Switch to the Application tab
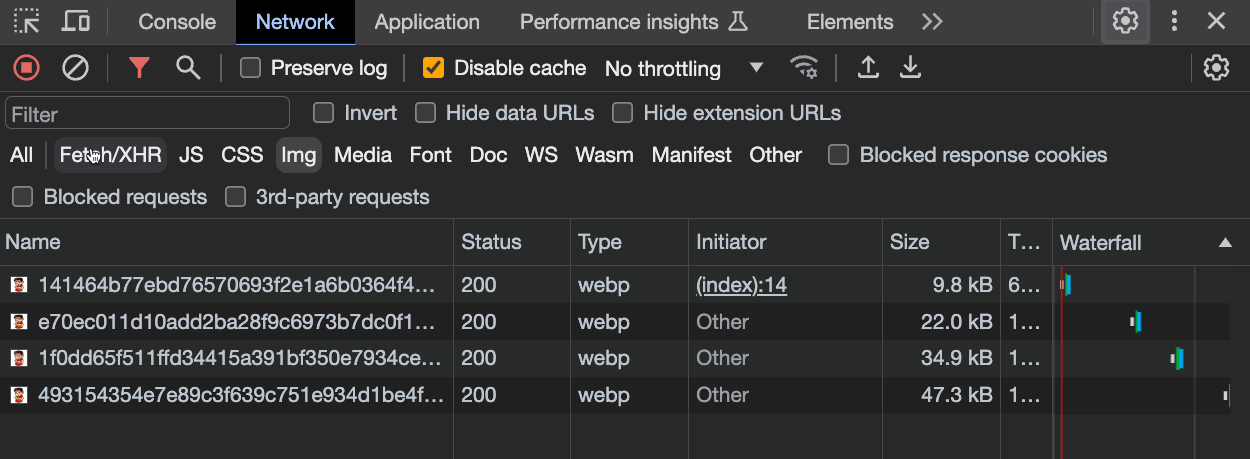The height and width of the screenshot is (459, 1250). coord(427,21)
